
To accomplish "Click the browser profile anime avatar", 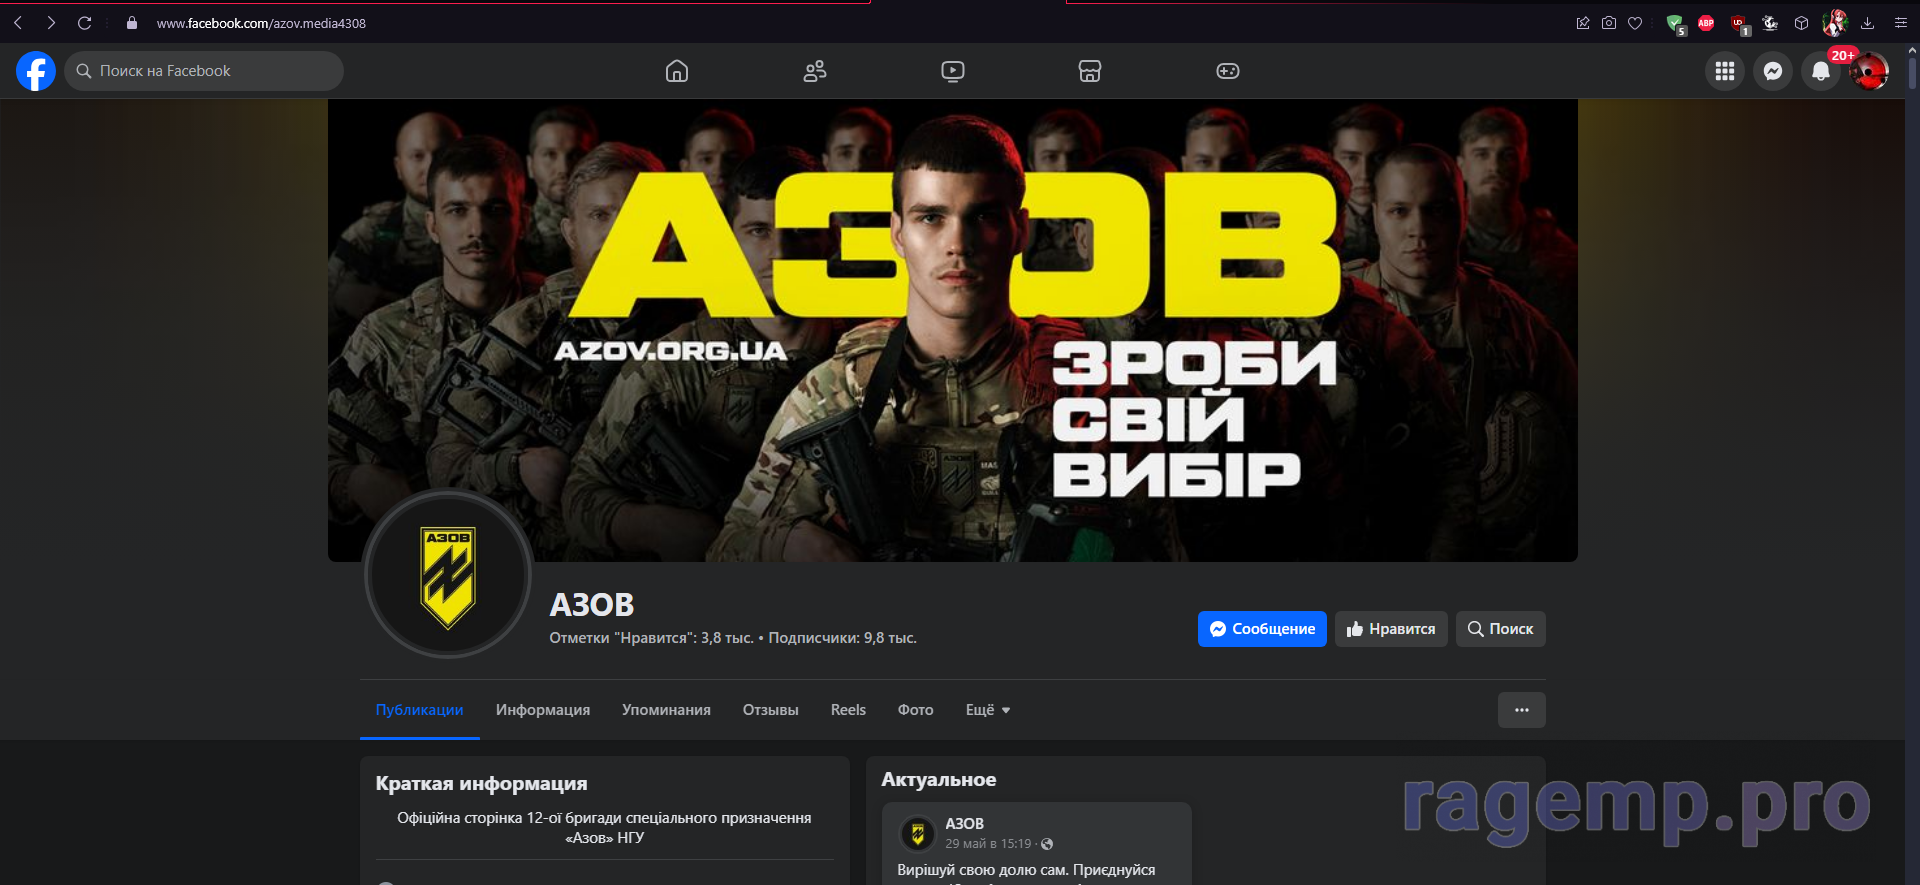I will pyautogui.click(x=1834, y=23).
